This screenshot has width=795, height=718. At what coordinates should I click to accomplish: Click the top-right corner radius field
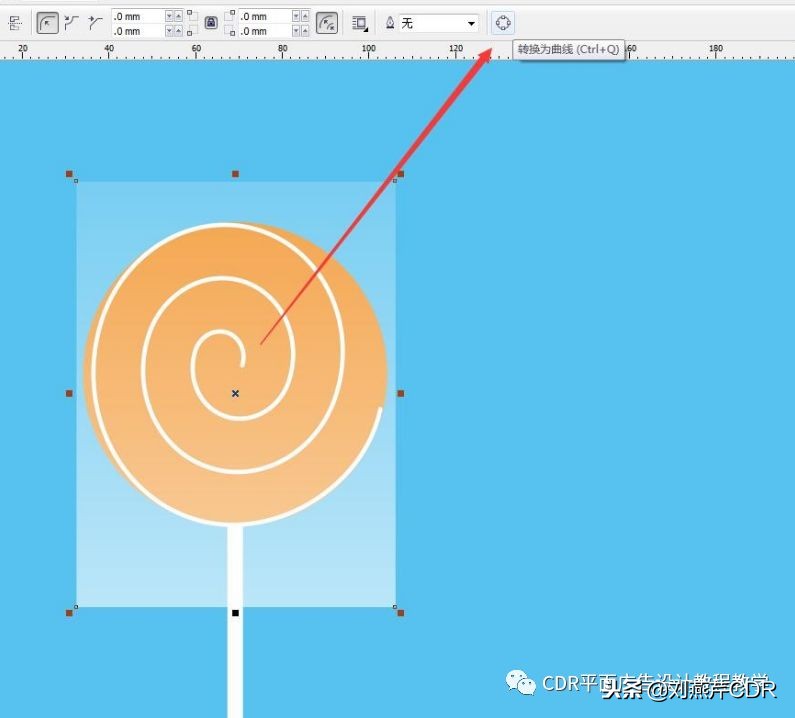(265, 17)
